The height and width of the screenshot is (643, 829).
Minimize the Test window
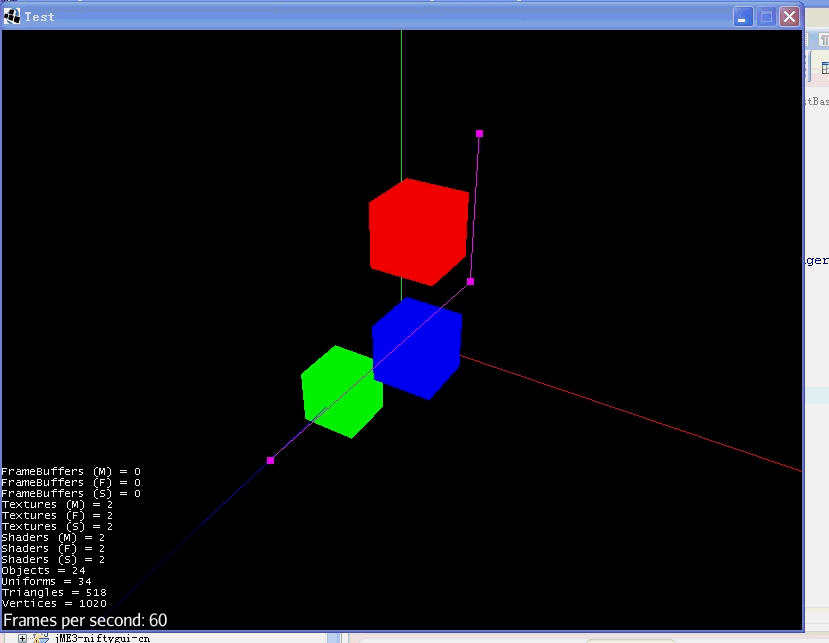[743, 17]
